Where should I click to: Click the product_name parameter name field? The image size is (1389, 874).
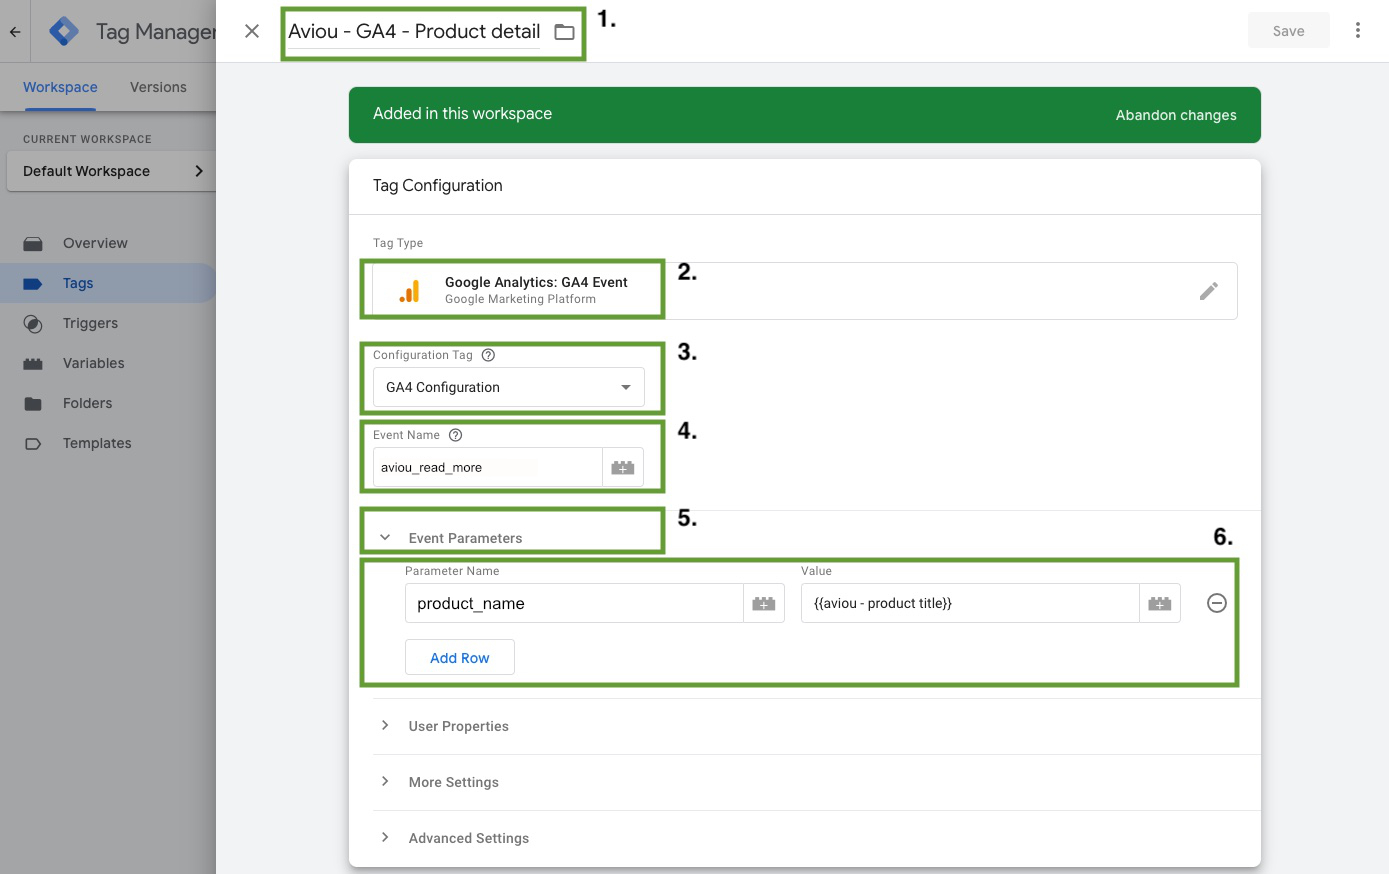click(x=574, y=603)
